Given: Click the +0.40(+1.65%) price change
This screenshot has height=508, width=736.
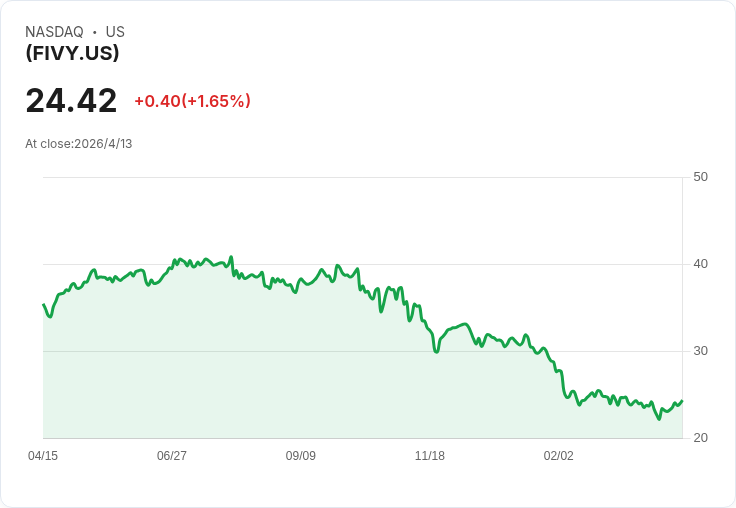Looking at the screenshot, I should (x=192, y=101).
